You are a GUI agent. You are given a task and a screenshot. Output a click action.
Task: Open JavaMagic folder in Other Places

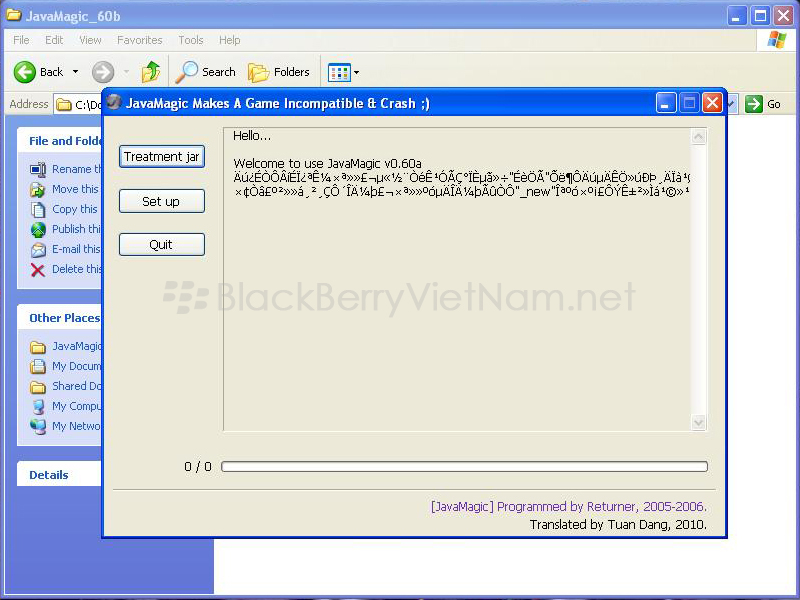pyautogui.click(x=66, y=346)
